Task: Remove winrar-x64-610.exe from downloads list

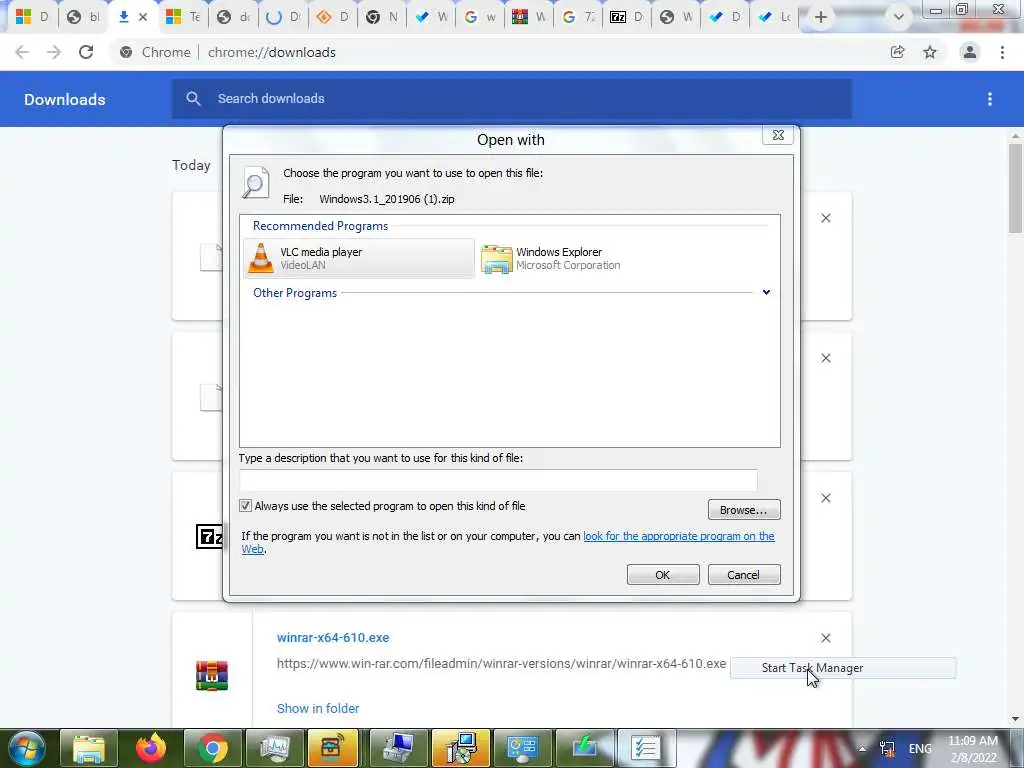Action: point(826,638)
